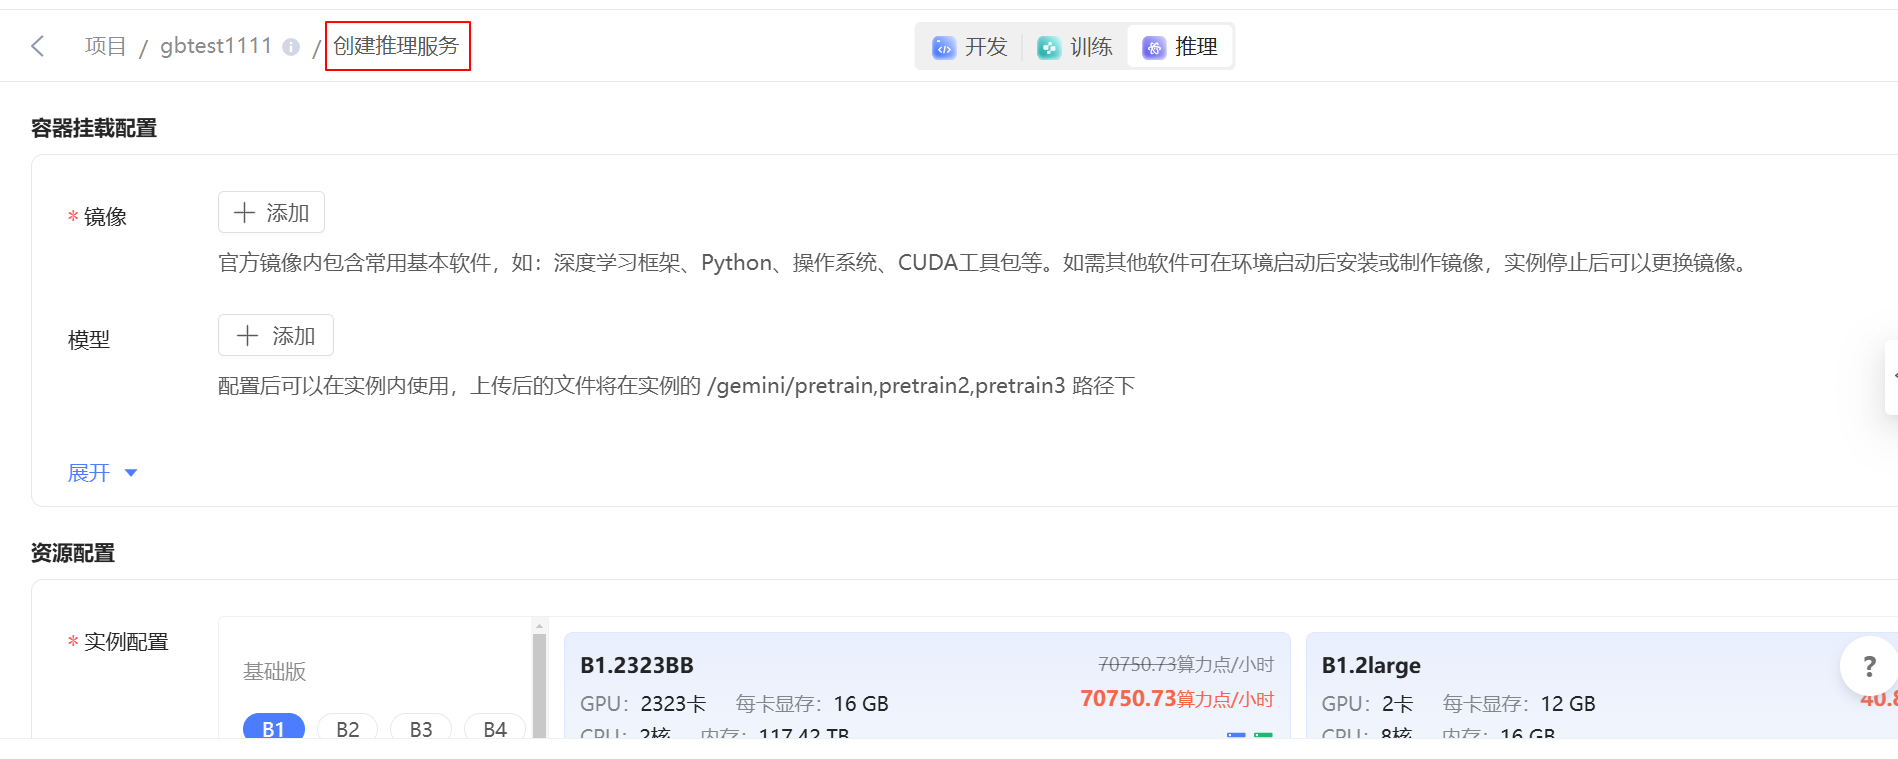
Task: Open the collapsed side panel handle
Action: 1891,377
